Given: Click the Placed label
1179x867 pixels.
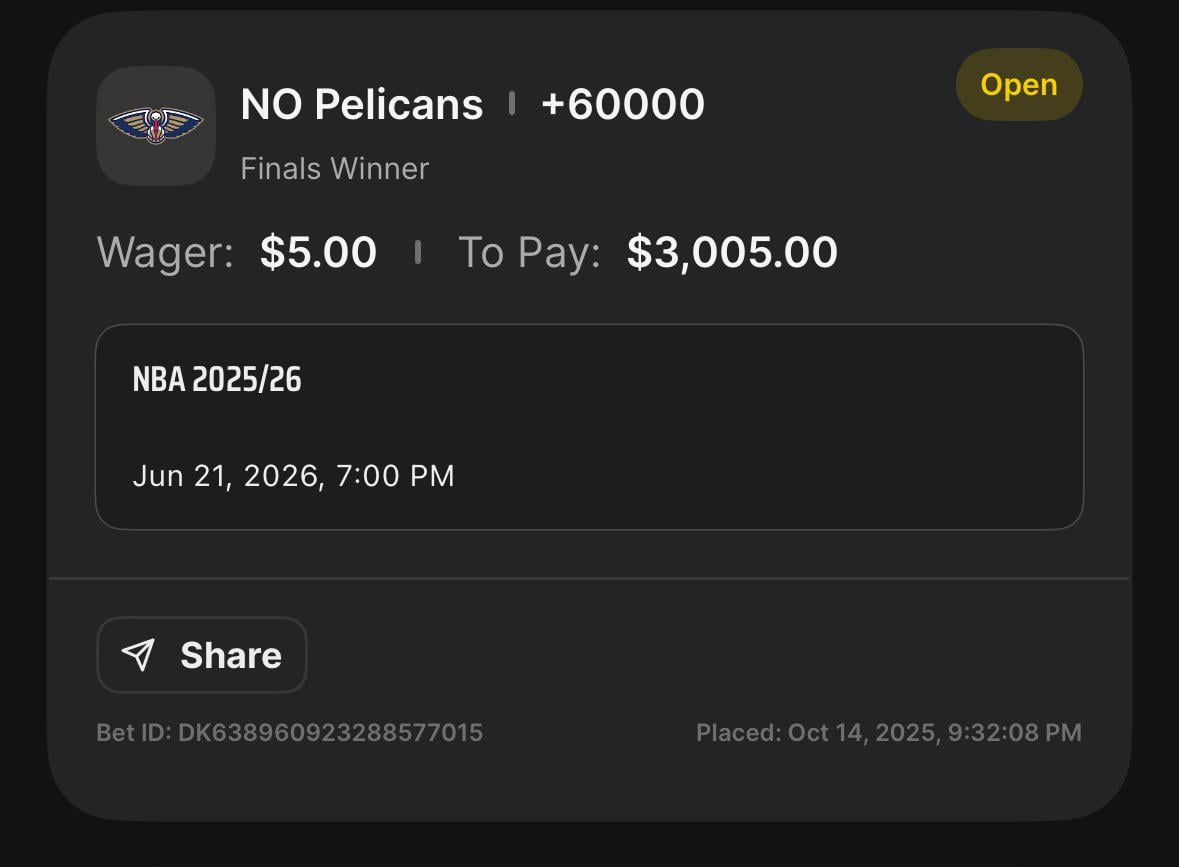Looking at the screenshot, I should [738, 733].
